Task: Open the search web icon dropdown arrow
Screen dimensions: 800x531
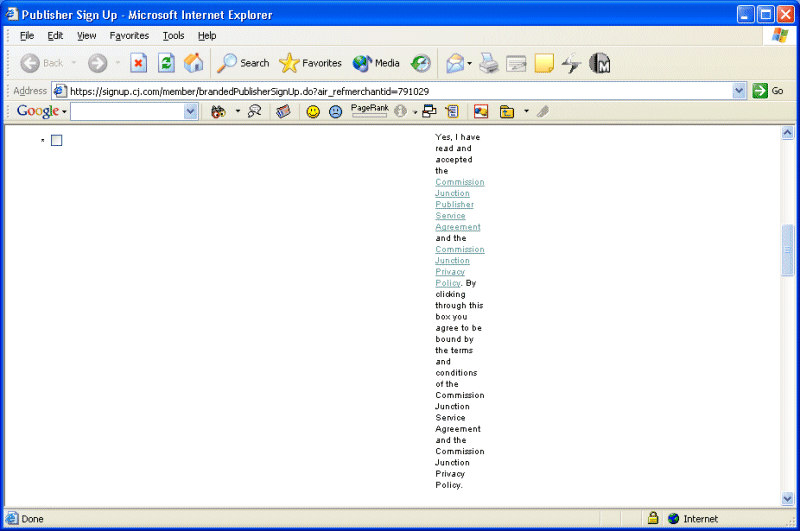Action: (x=238, y=111)
